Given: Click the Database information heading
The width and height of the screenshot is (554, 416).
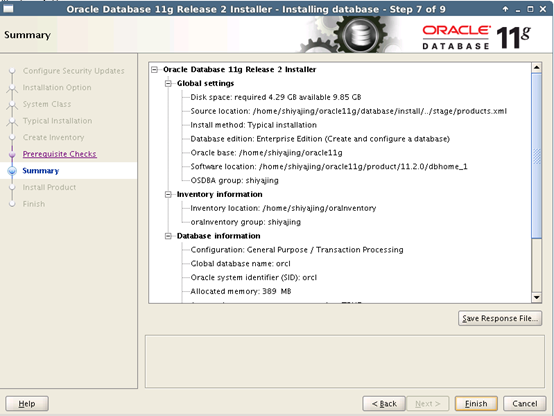Looking at the screenshot, I should pyautogui.click(x=218, y=236).
